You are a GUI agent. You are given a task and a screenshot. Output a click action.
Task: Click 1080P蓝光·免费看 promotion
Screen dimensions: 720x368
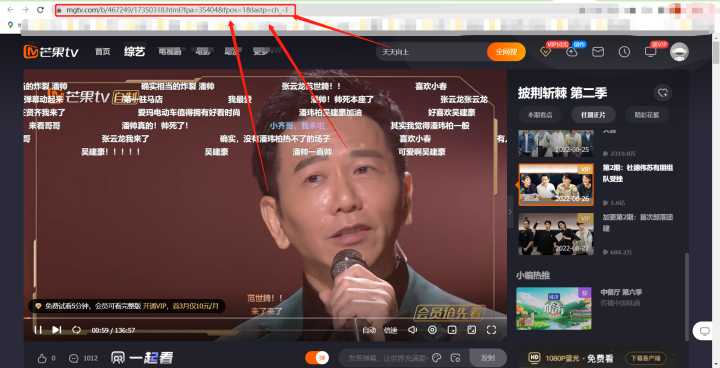tap(571, 358)
